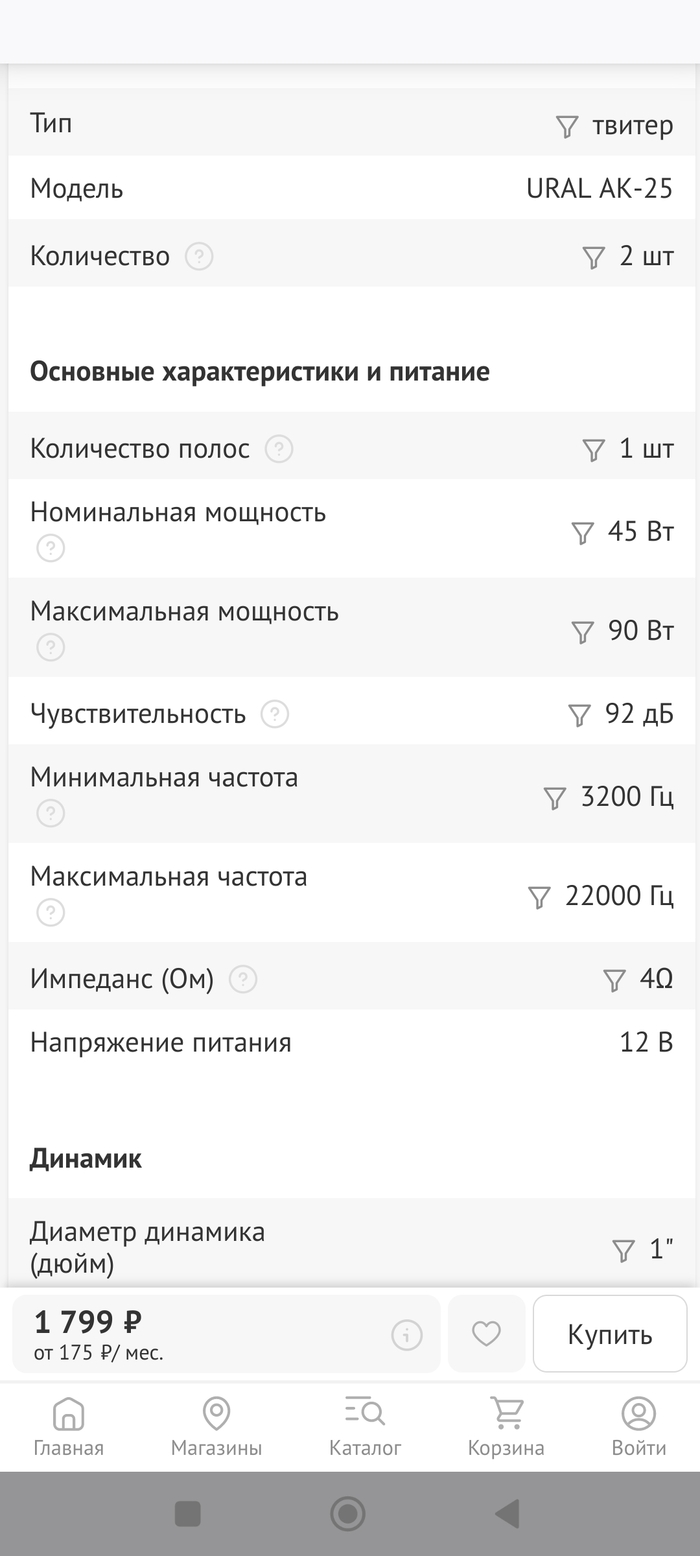Viewport: 700px width, 1556px height.
Task: Open the info icon near the price
Action: point(407,1333)
